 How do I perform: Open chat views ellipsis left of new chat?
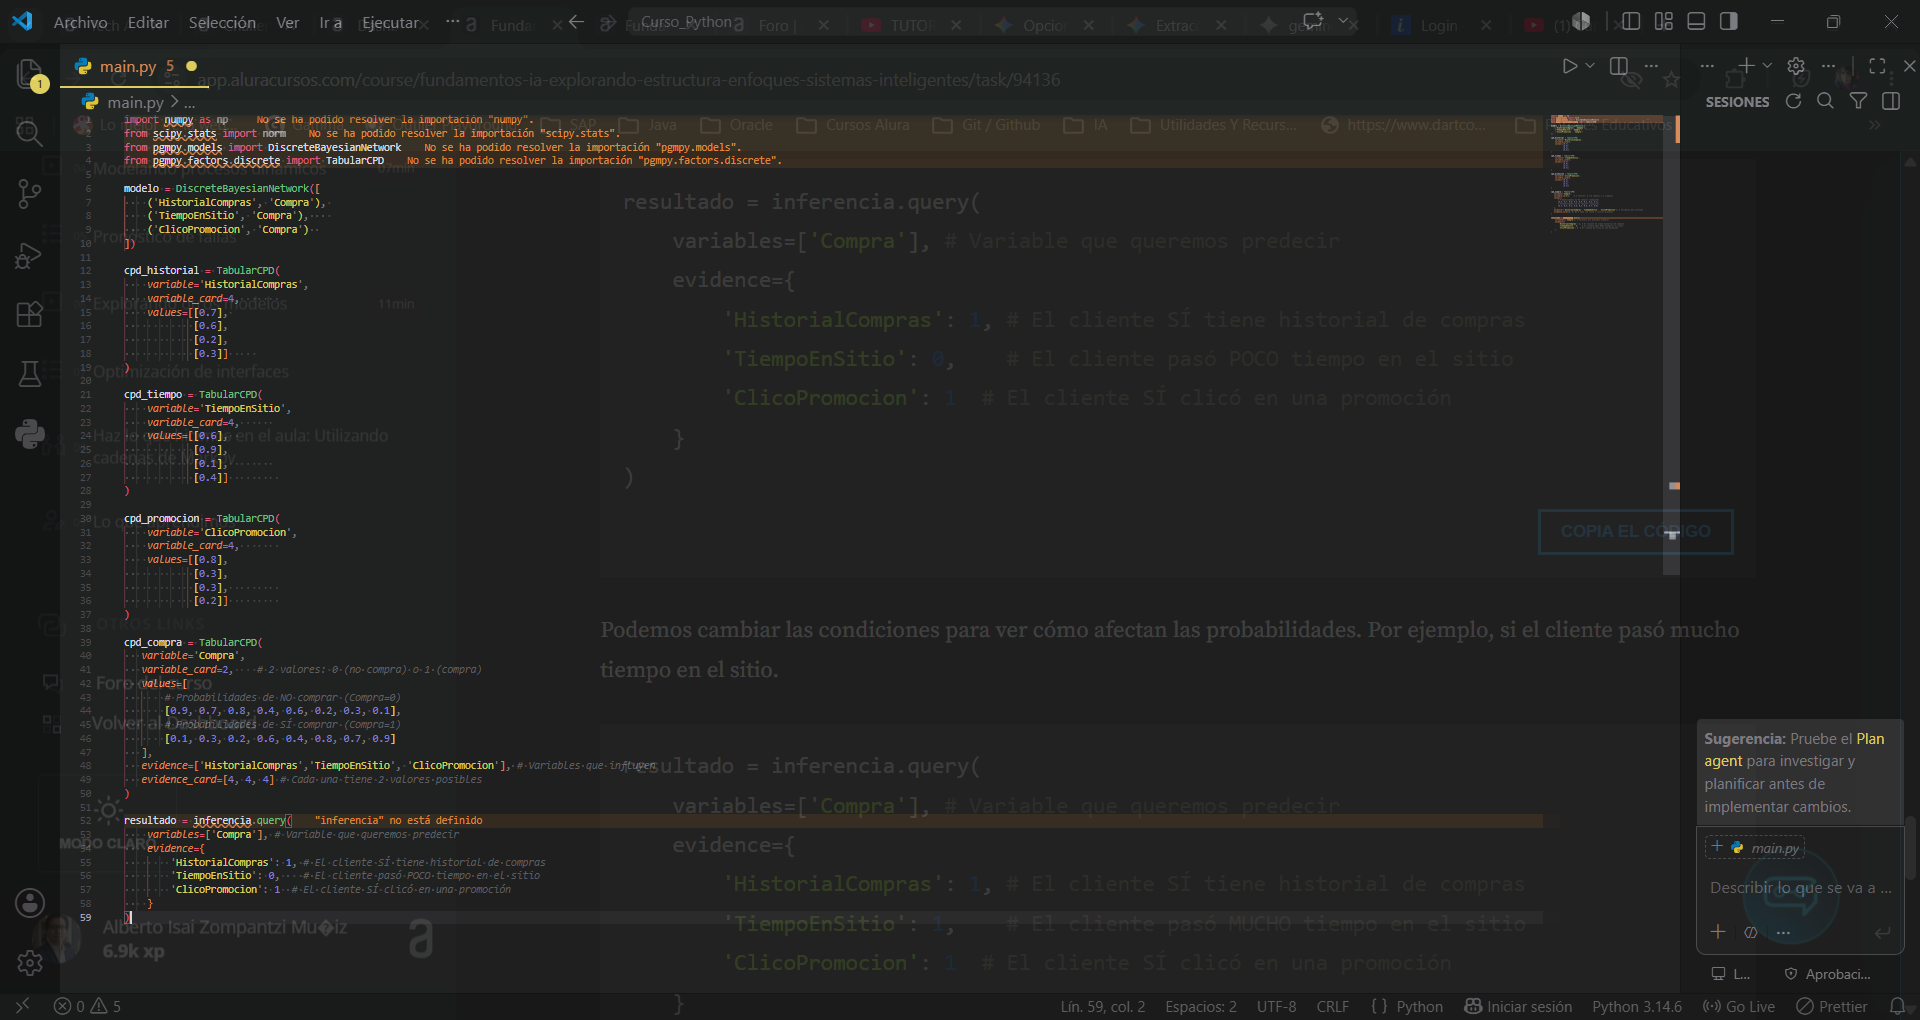(x=1707, y=65)
